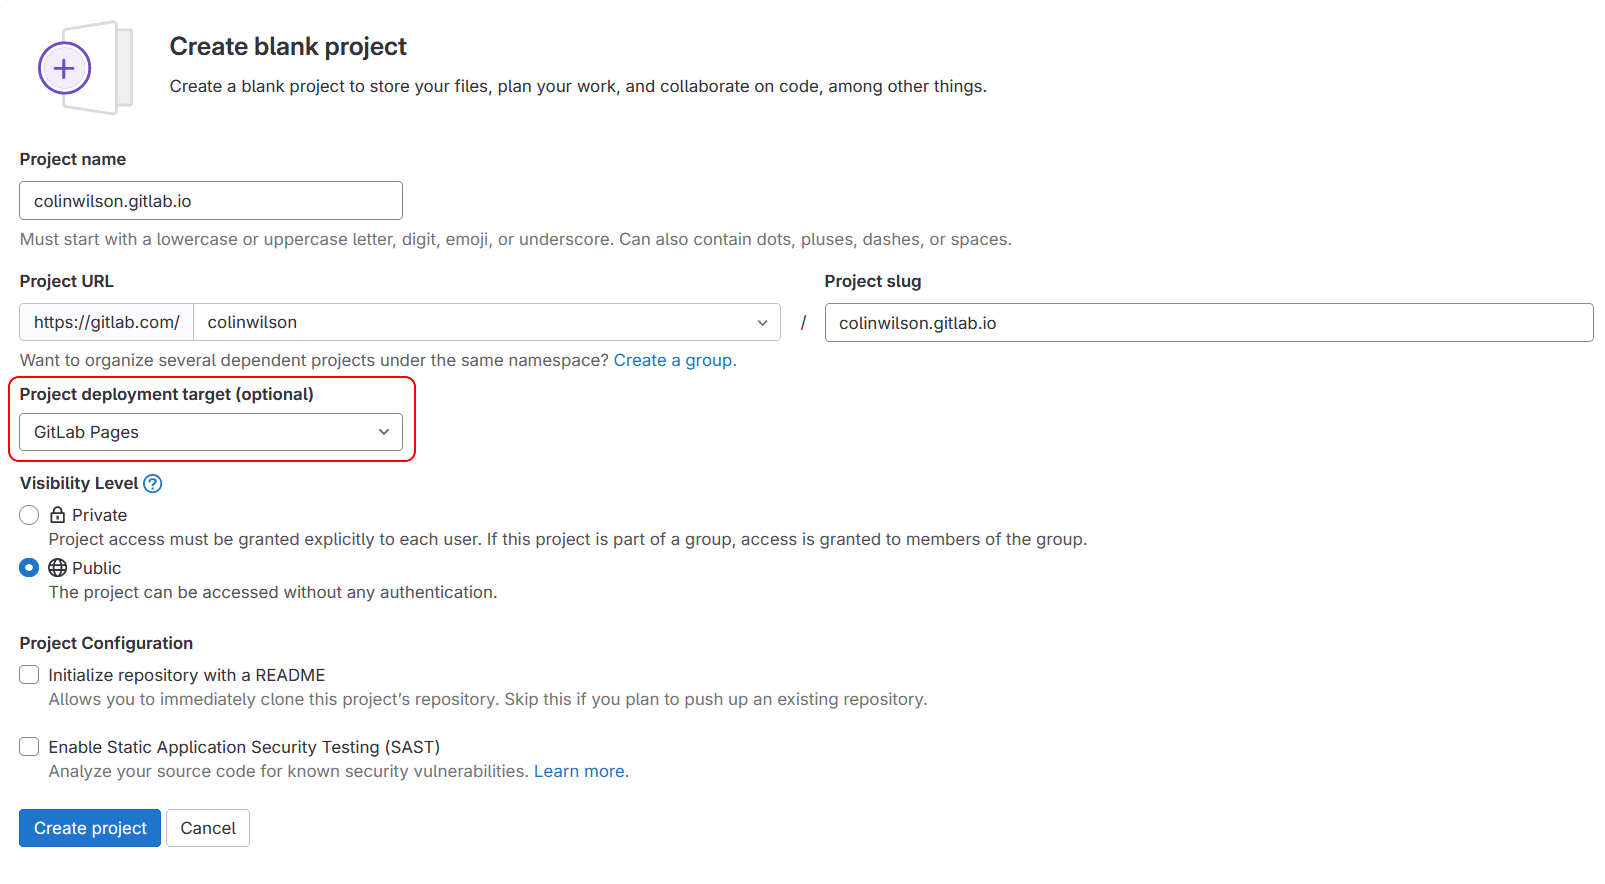Select the Private visibility radio button
Viewport: 1605px width, 884px height.
[x=29, y=515]
